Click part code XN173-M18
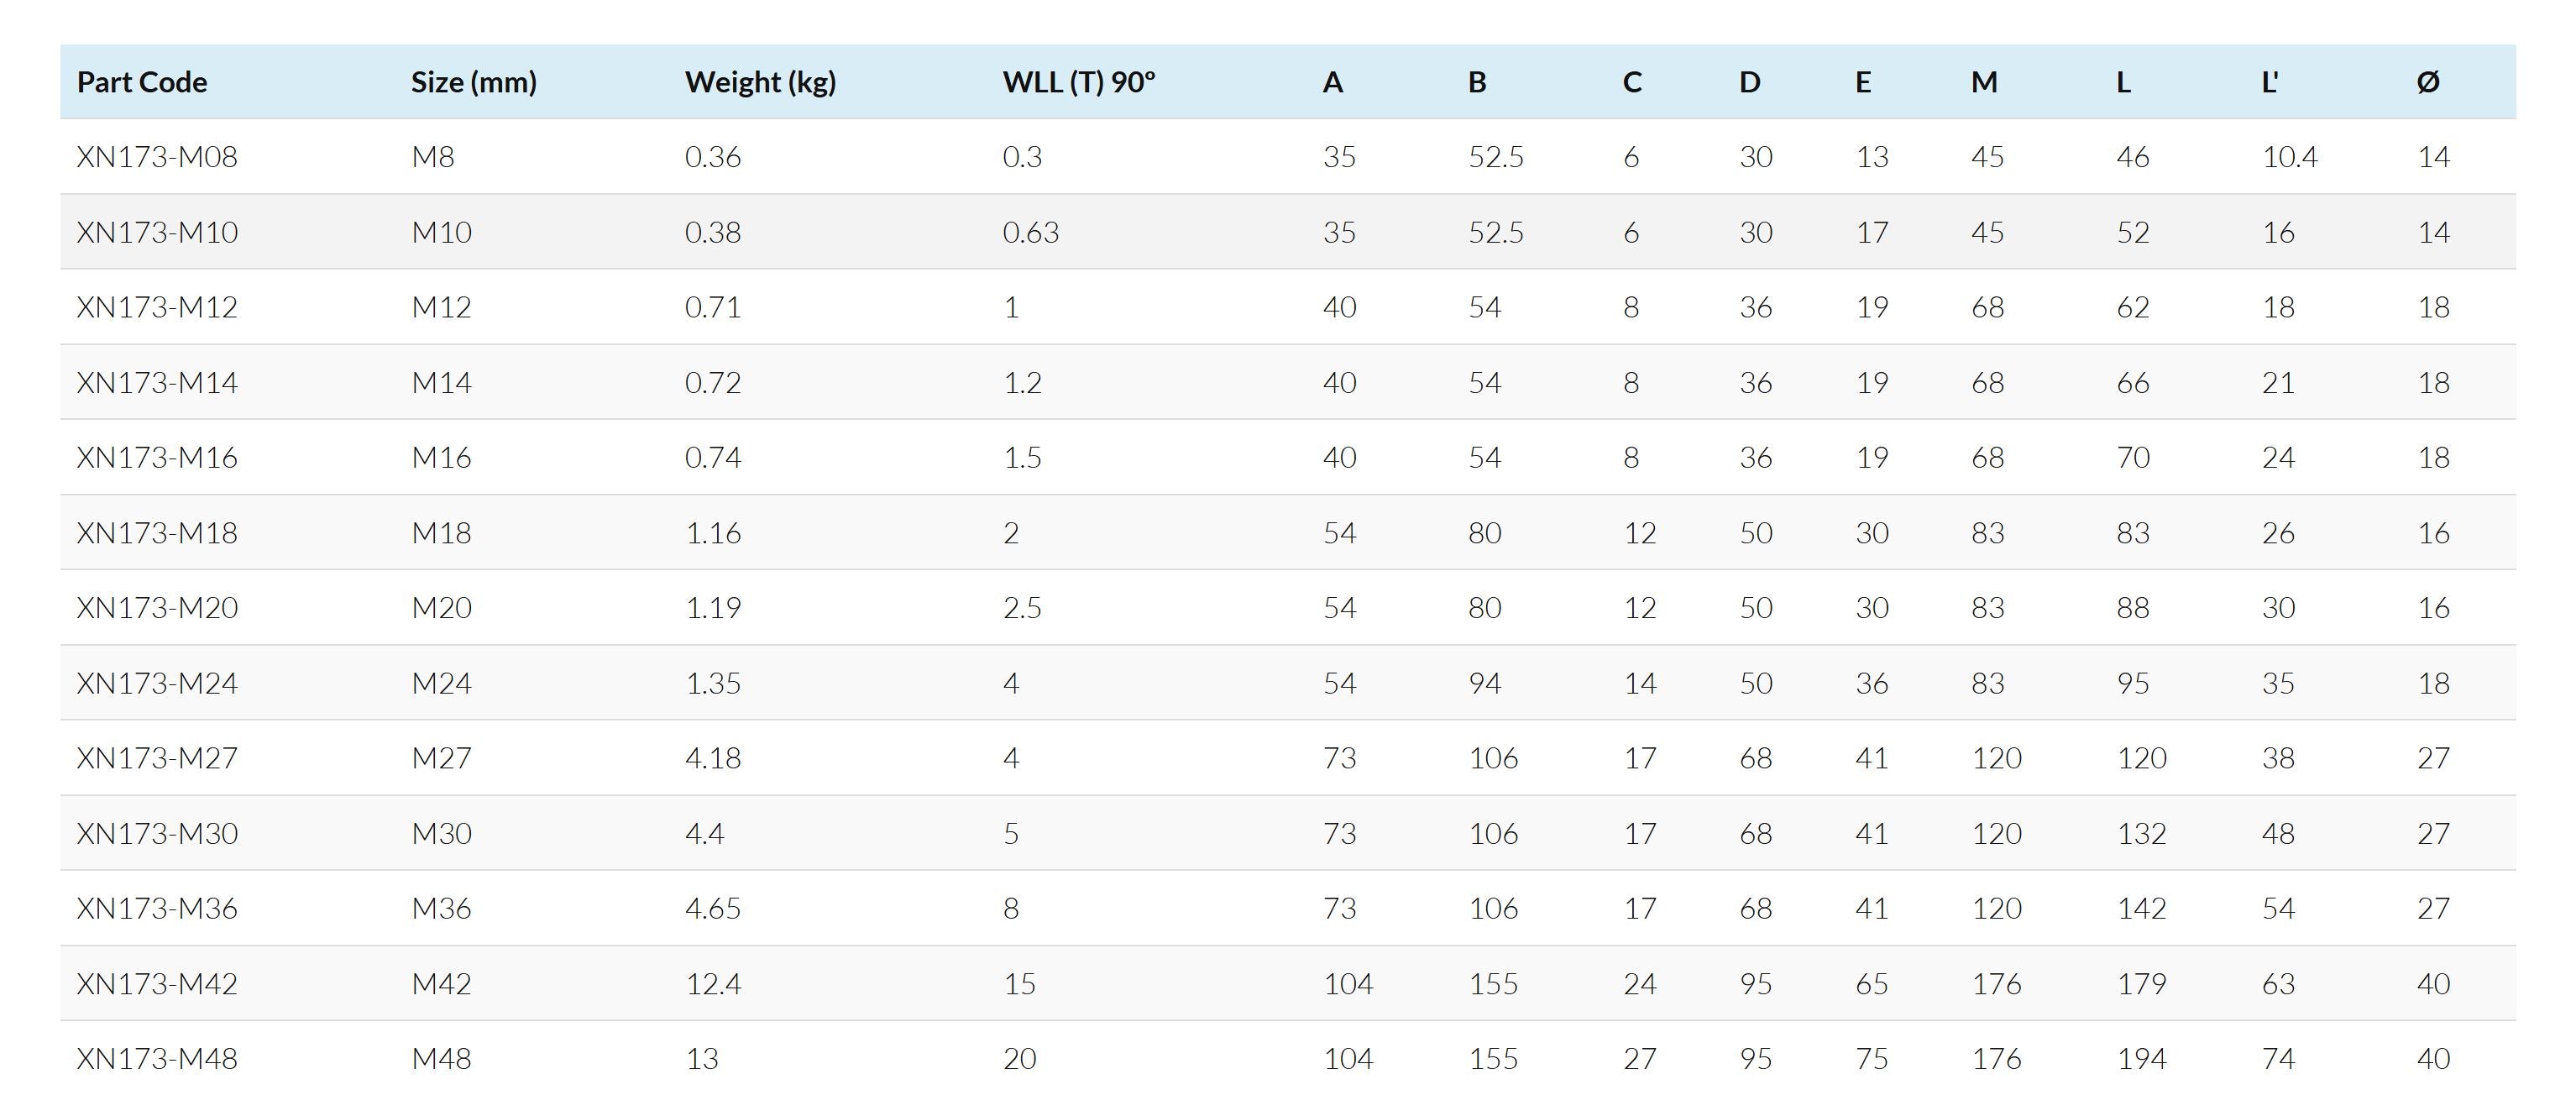Viewport: 2576px width, 1116px height. coord(157,533)
